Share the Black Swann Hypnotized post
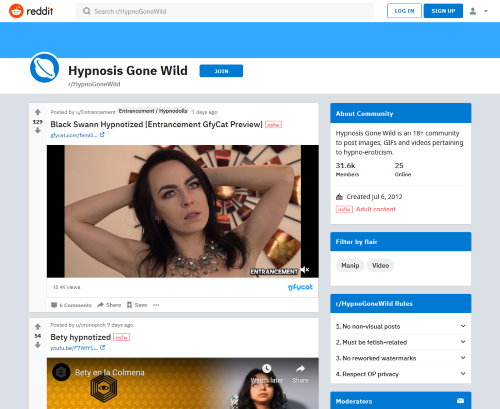This screenshot has width=500, height=409. [x=109, y=305]
